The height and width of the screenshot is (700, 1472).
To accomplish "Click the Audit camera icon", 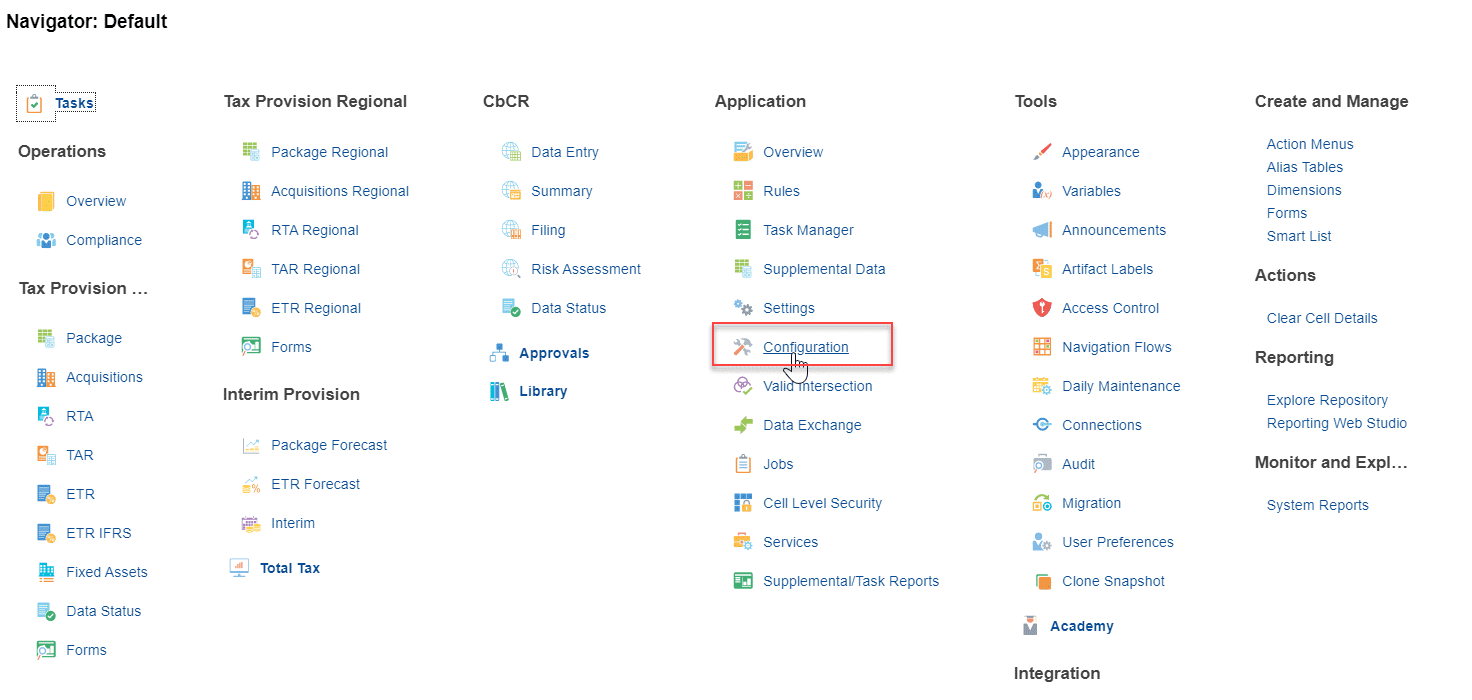I will coord(1042,464).
